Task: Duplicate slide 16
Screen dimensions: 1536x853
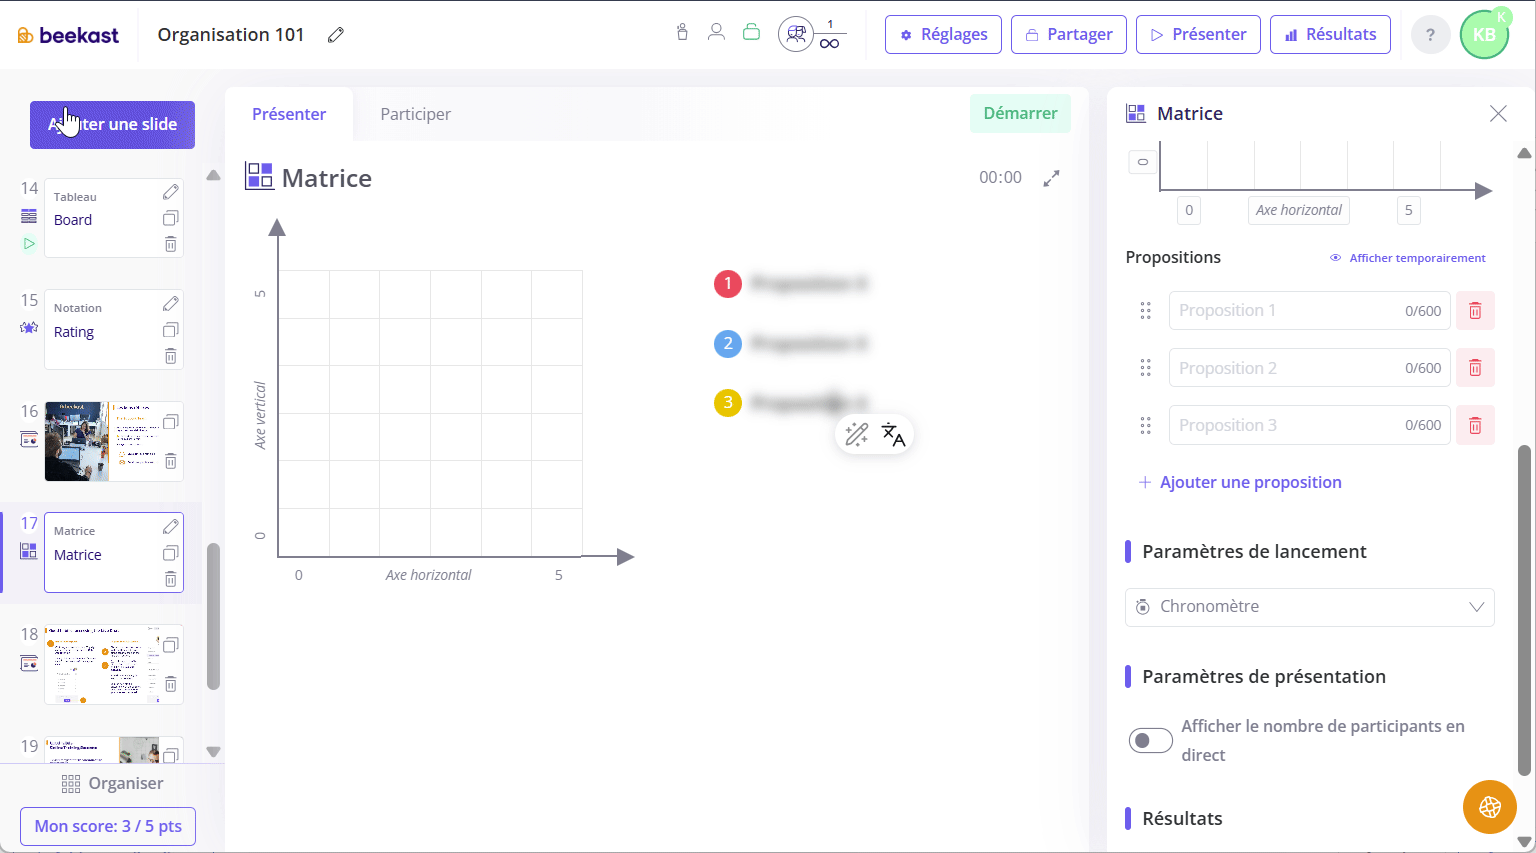Action: (x=171, y=422)
